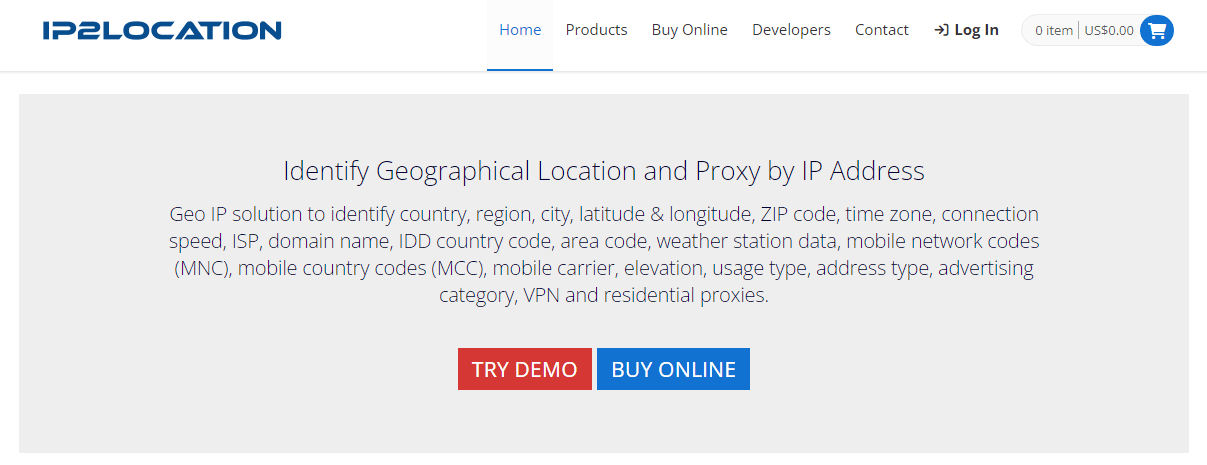This screenshot has height=465, width=1207.
Task: Open the Developers menu item
Action: click(791, 30)
